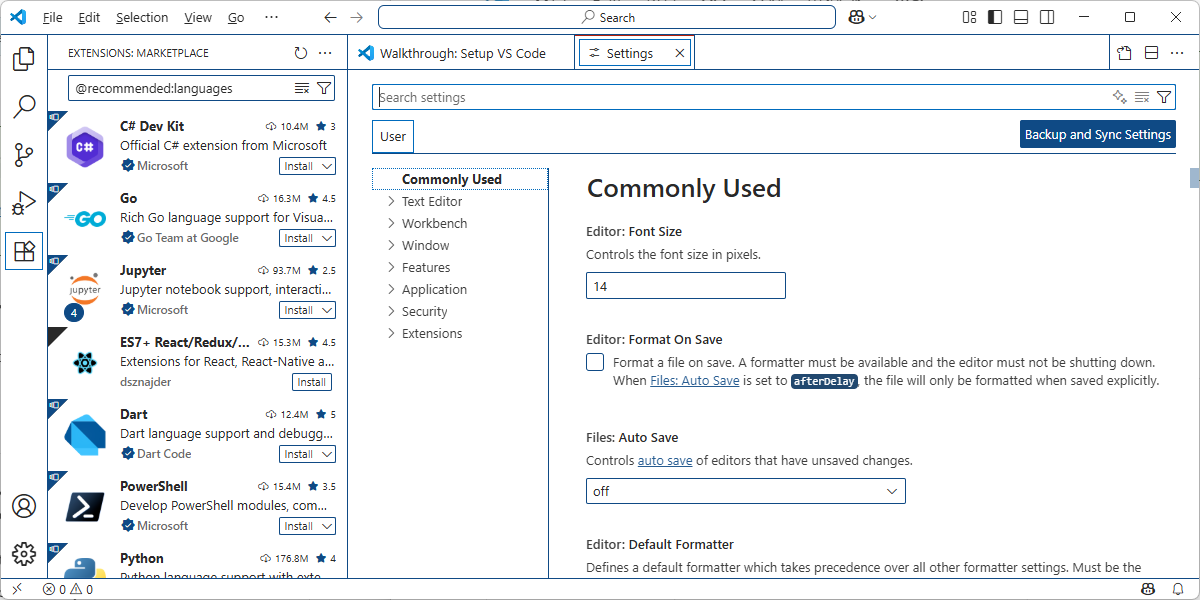The height and width of the screenshot is (600, 1200).
Task: Open the Run and Debug view
Action: [x=24, y=202]
